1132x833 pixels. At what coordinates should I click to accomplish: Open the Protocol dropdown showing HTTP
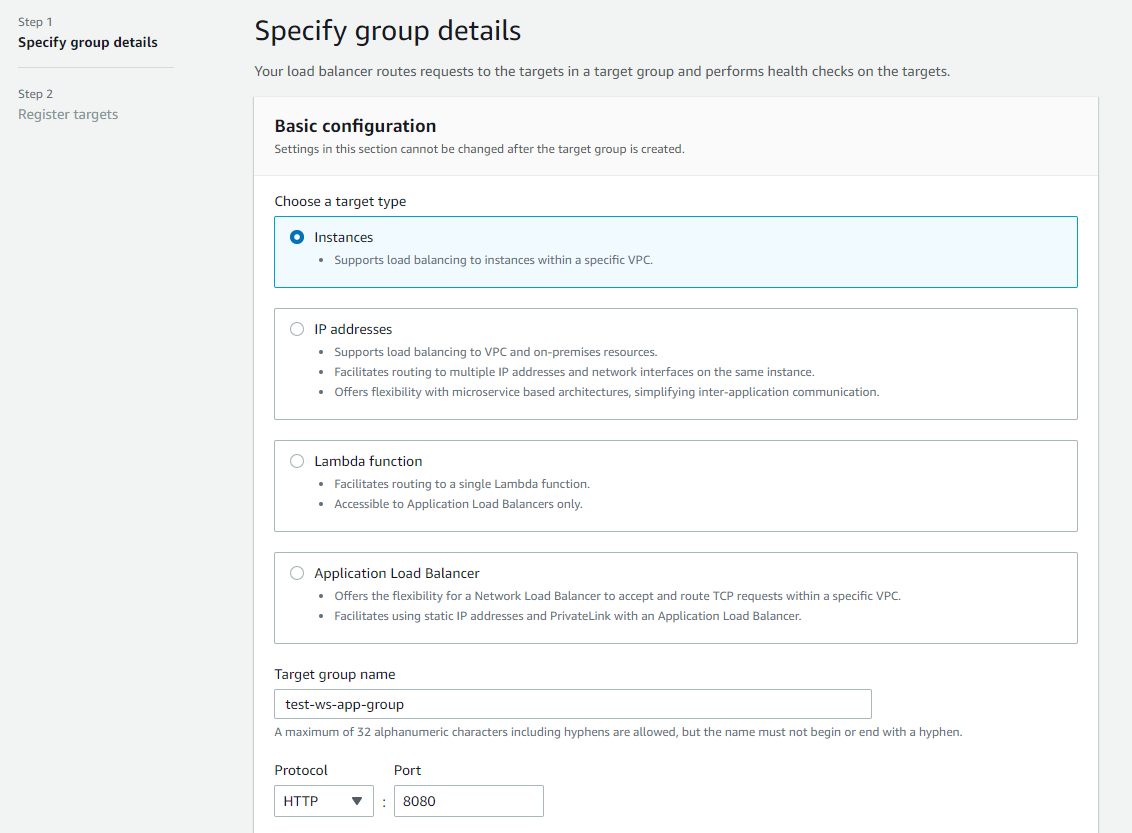click(x=323, y=801)
